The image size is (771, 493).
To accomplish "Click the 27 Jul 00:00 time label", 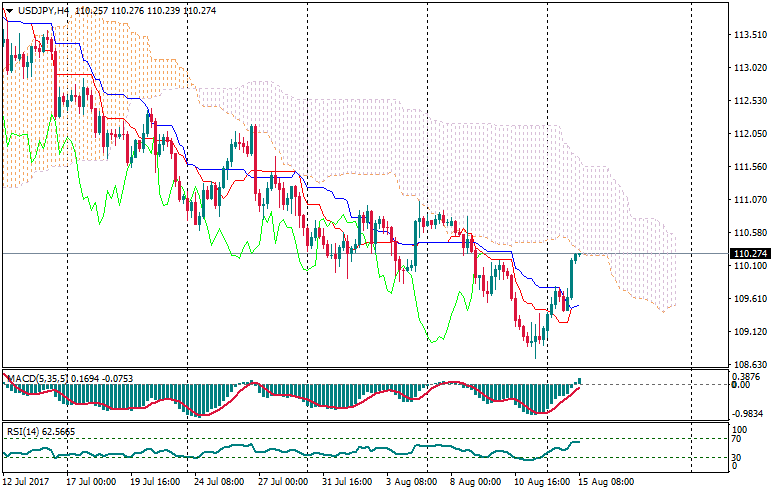I will coord(284,482).
